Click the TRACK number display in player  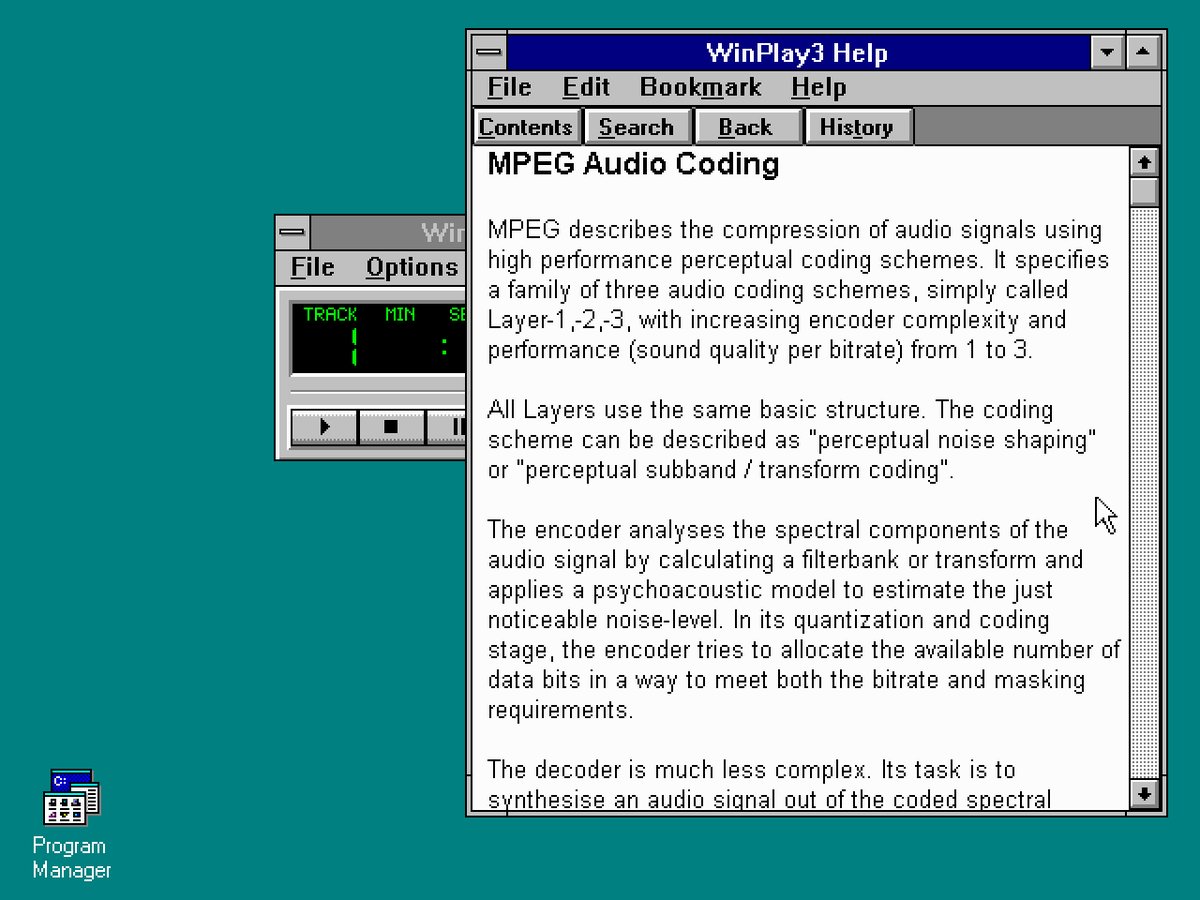point(354,347)
